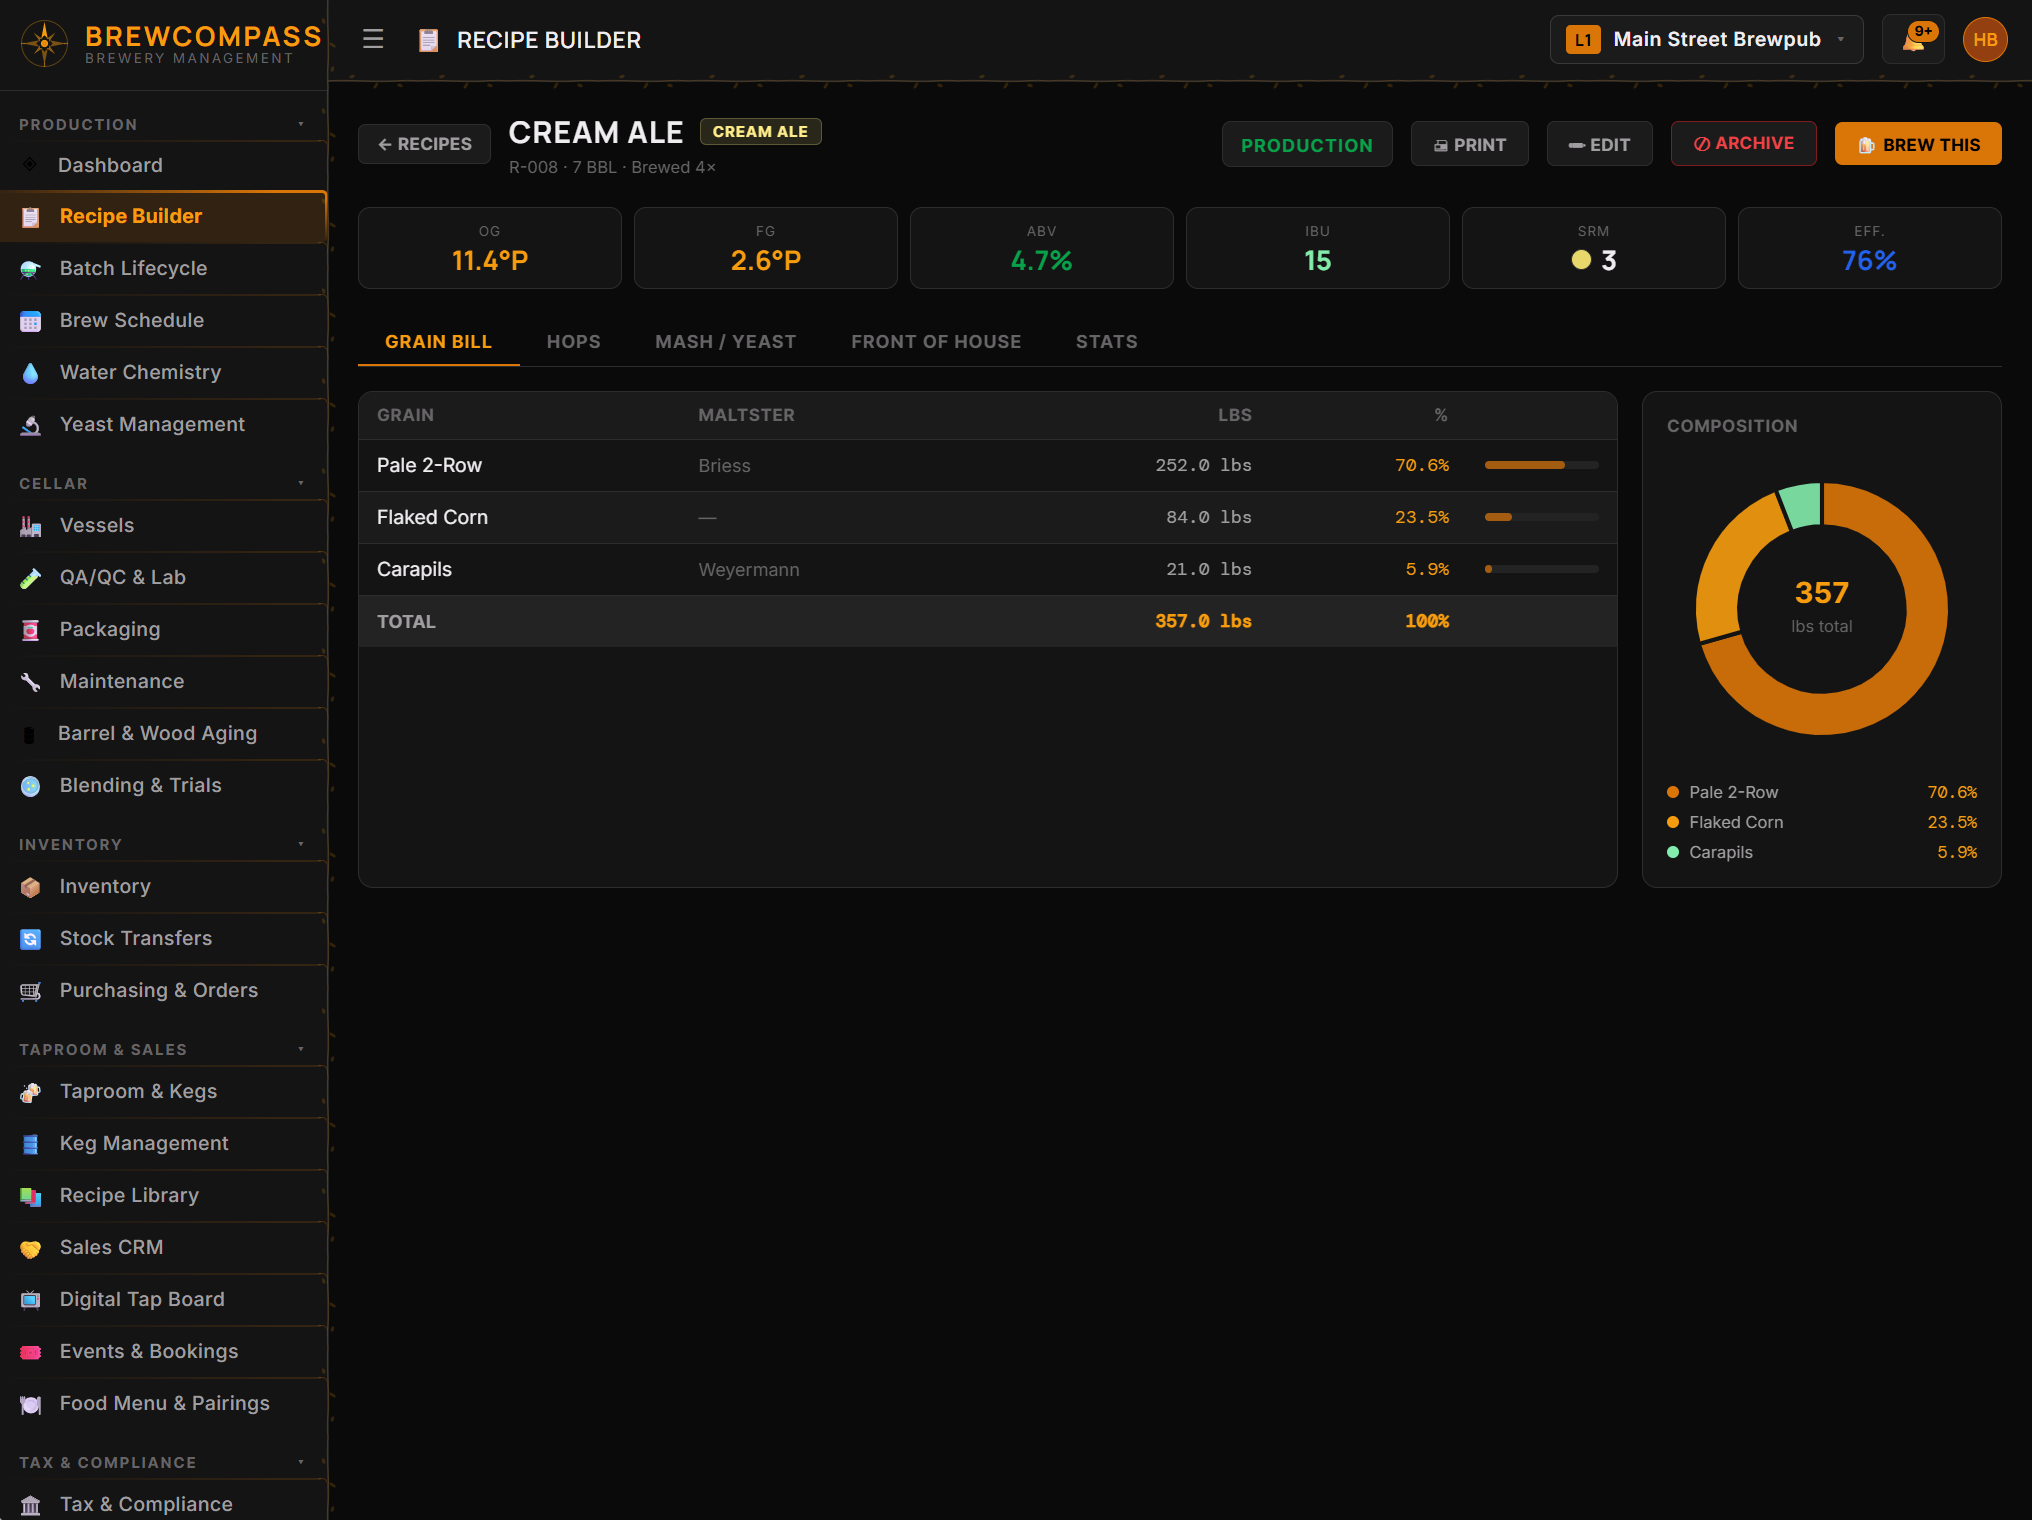The width and height of the screenshot is (2032, 1520).
Task: Switch to the GRAIN BILL tab
Action: (x=438, y=342)
